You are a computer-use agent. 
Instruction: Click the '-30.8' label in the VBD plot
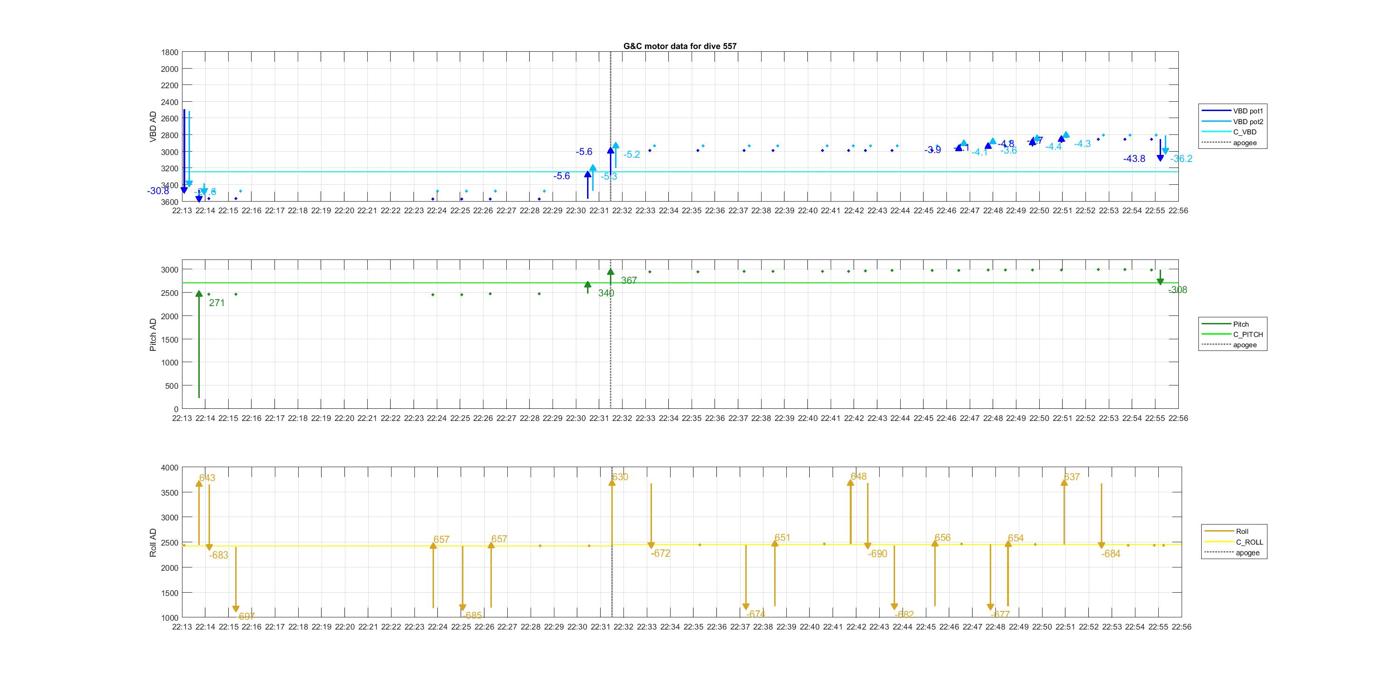tap(158, 191)
